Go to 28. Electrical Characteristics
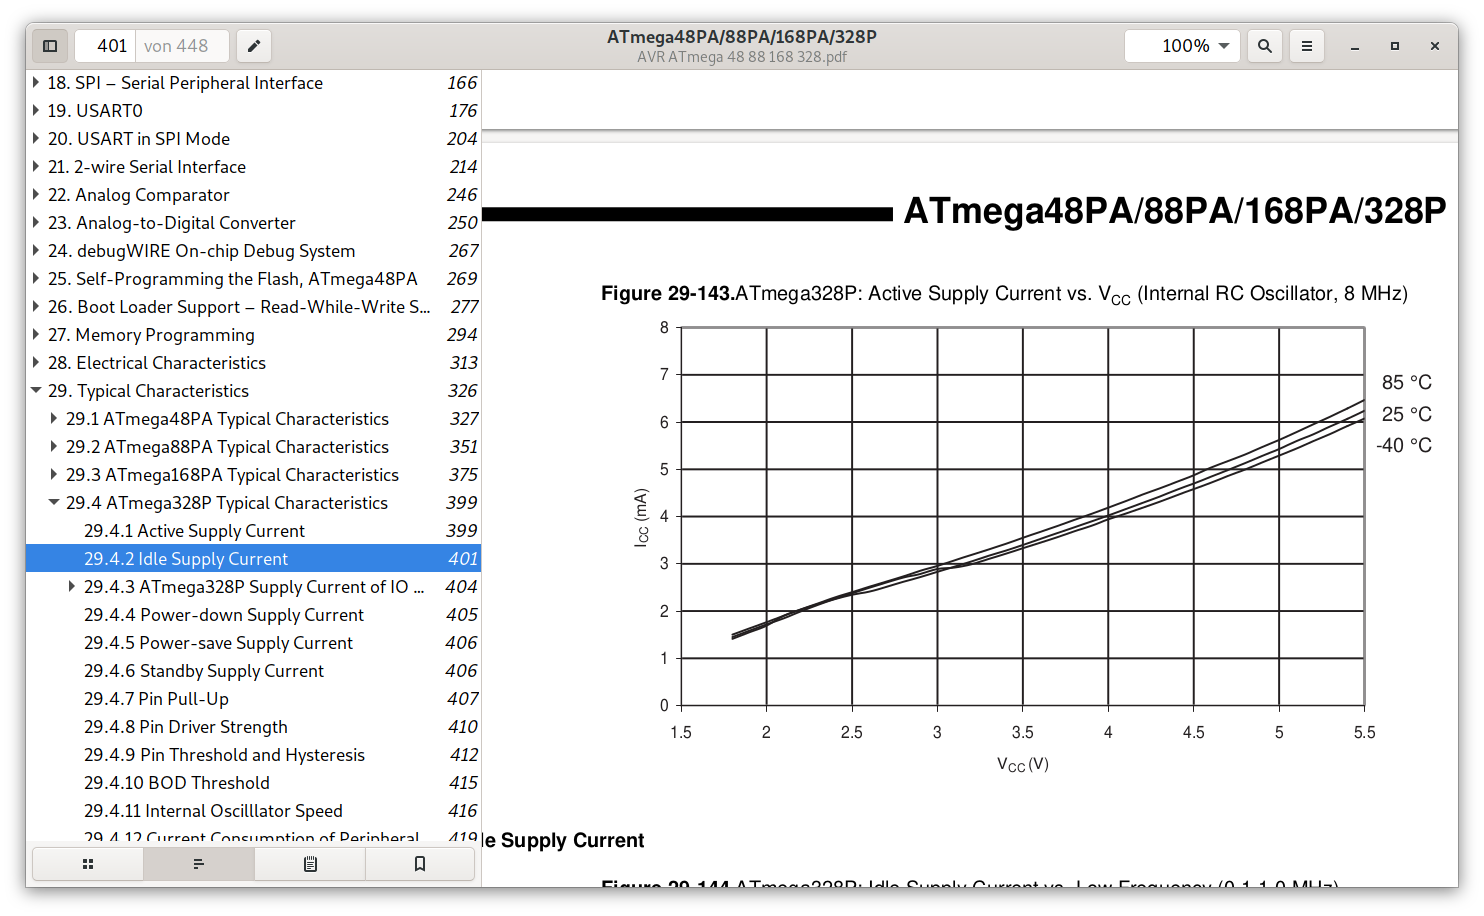The image size is (1484, 916). [x=157, y=363]
